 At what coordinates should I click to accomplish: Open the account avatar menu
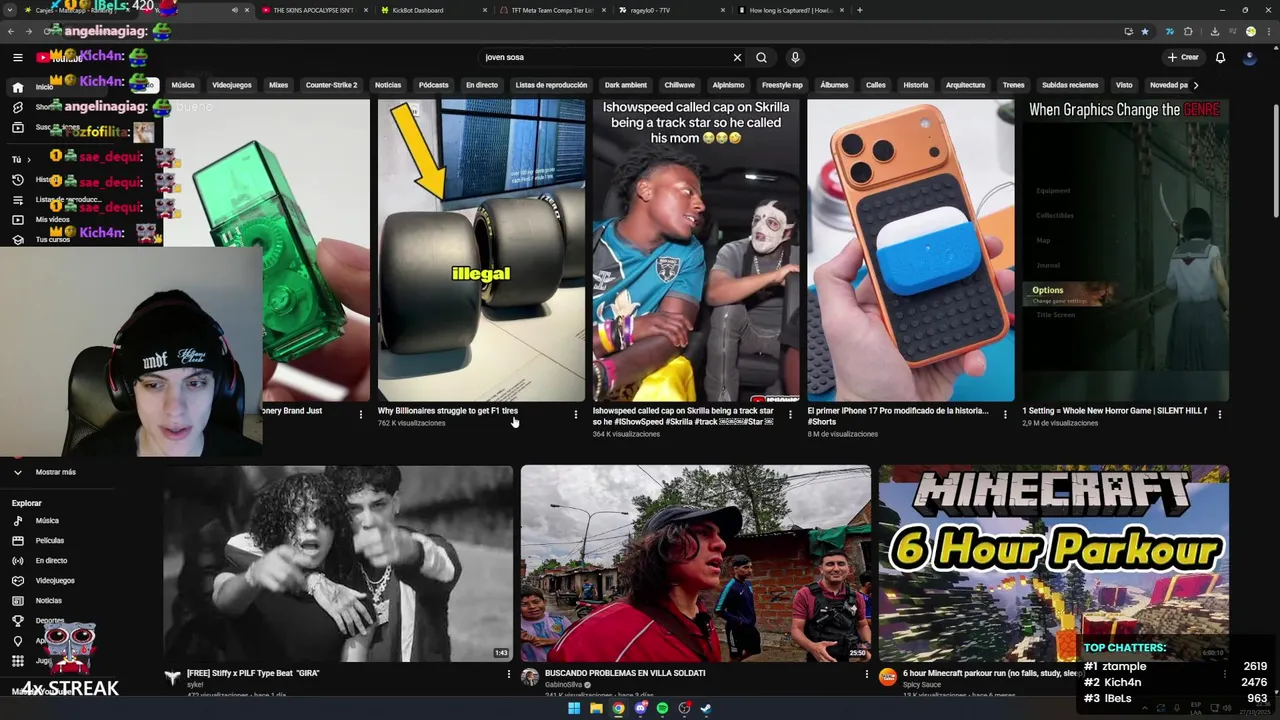(x=1249, y=57)
